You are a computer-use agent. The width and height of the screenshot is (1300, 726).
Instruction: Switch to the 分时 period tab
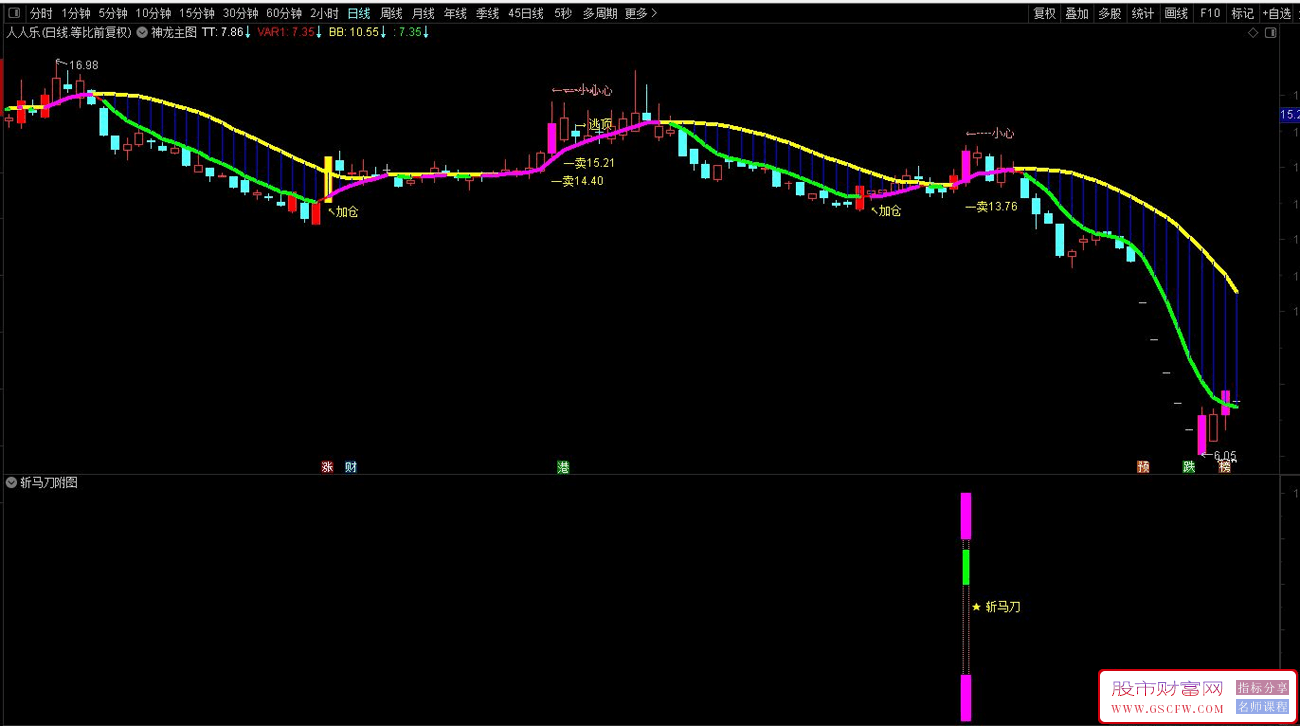pos(41,13)
